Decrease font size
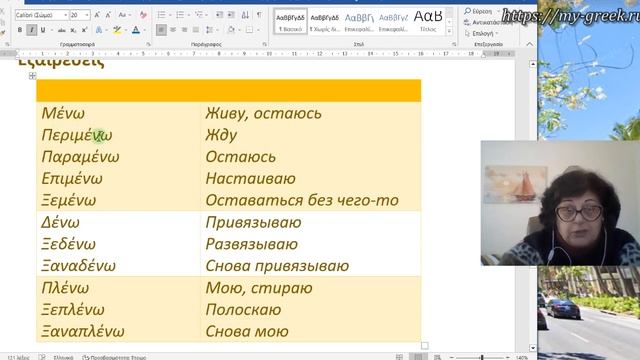 click(x=108, y=15)
